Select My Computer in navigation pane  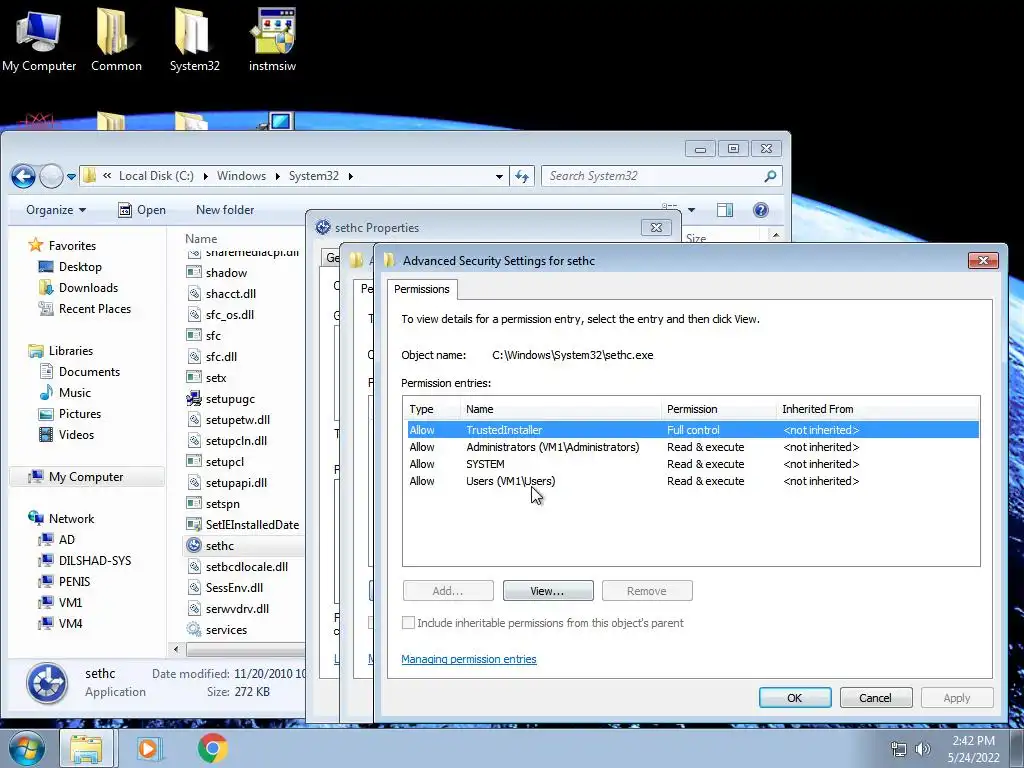coord(86,477)
